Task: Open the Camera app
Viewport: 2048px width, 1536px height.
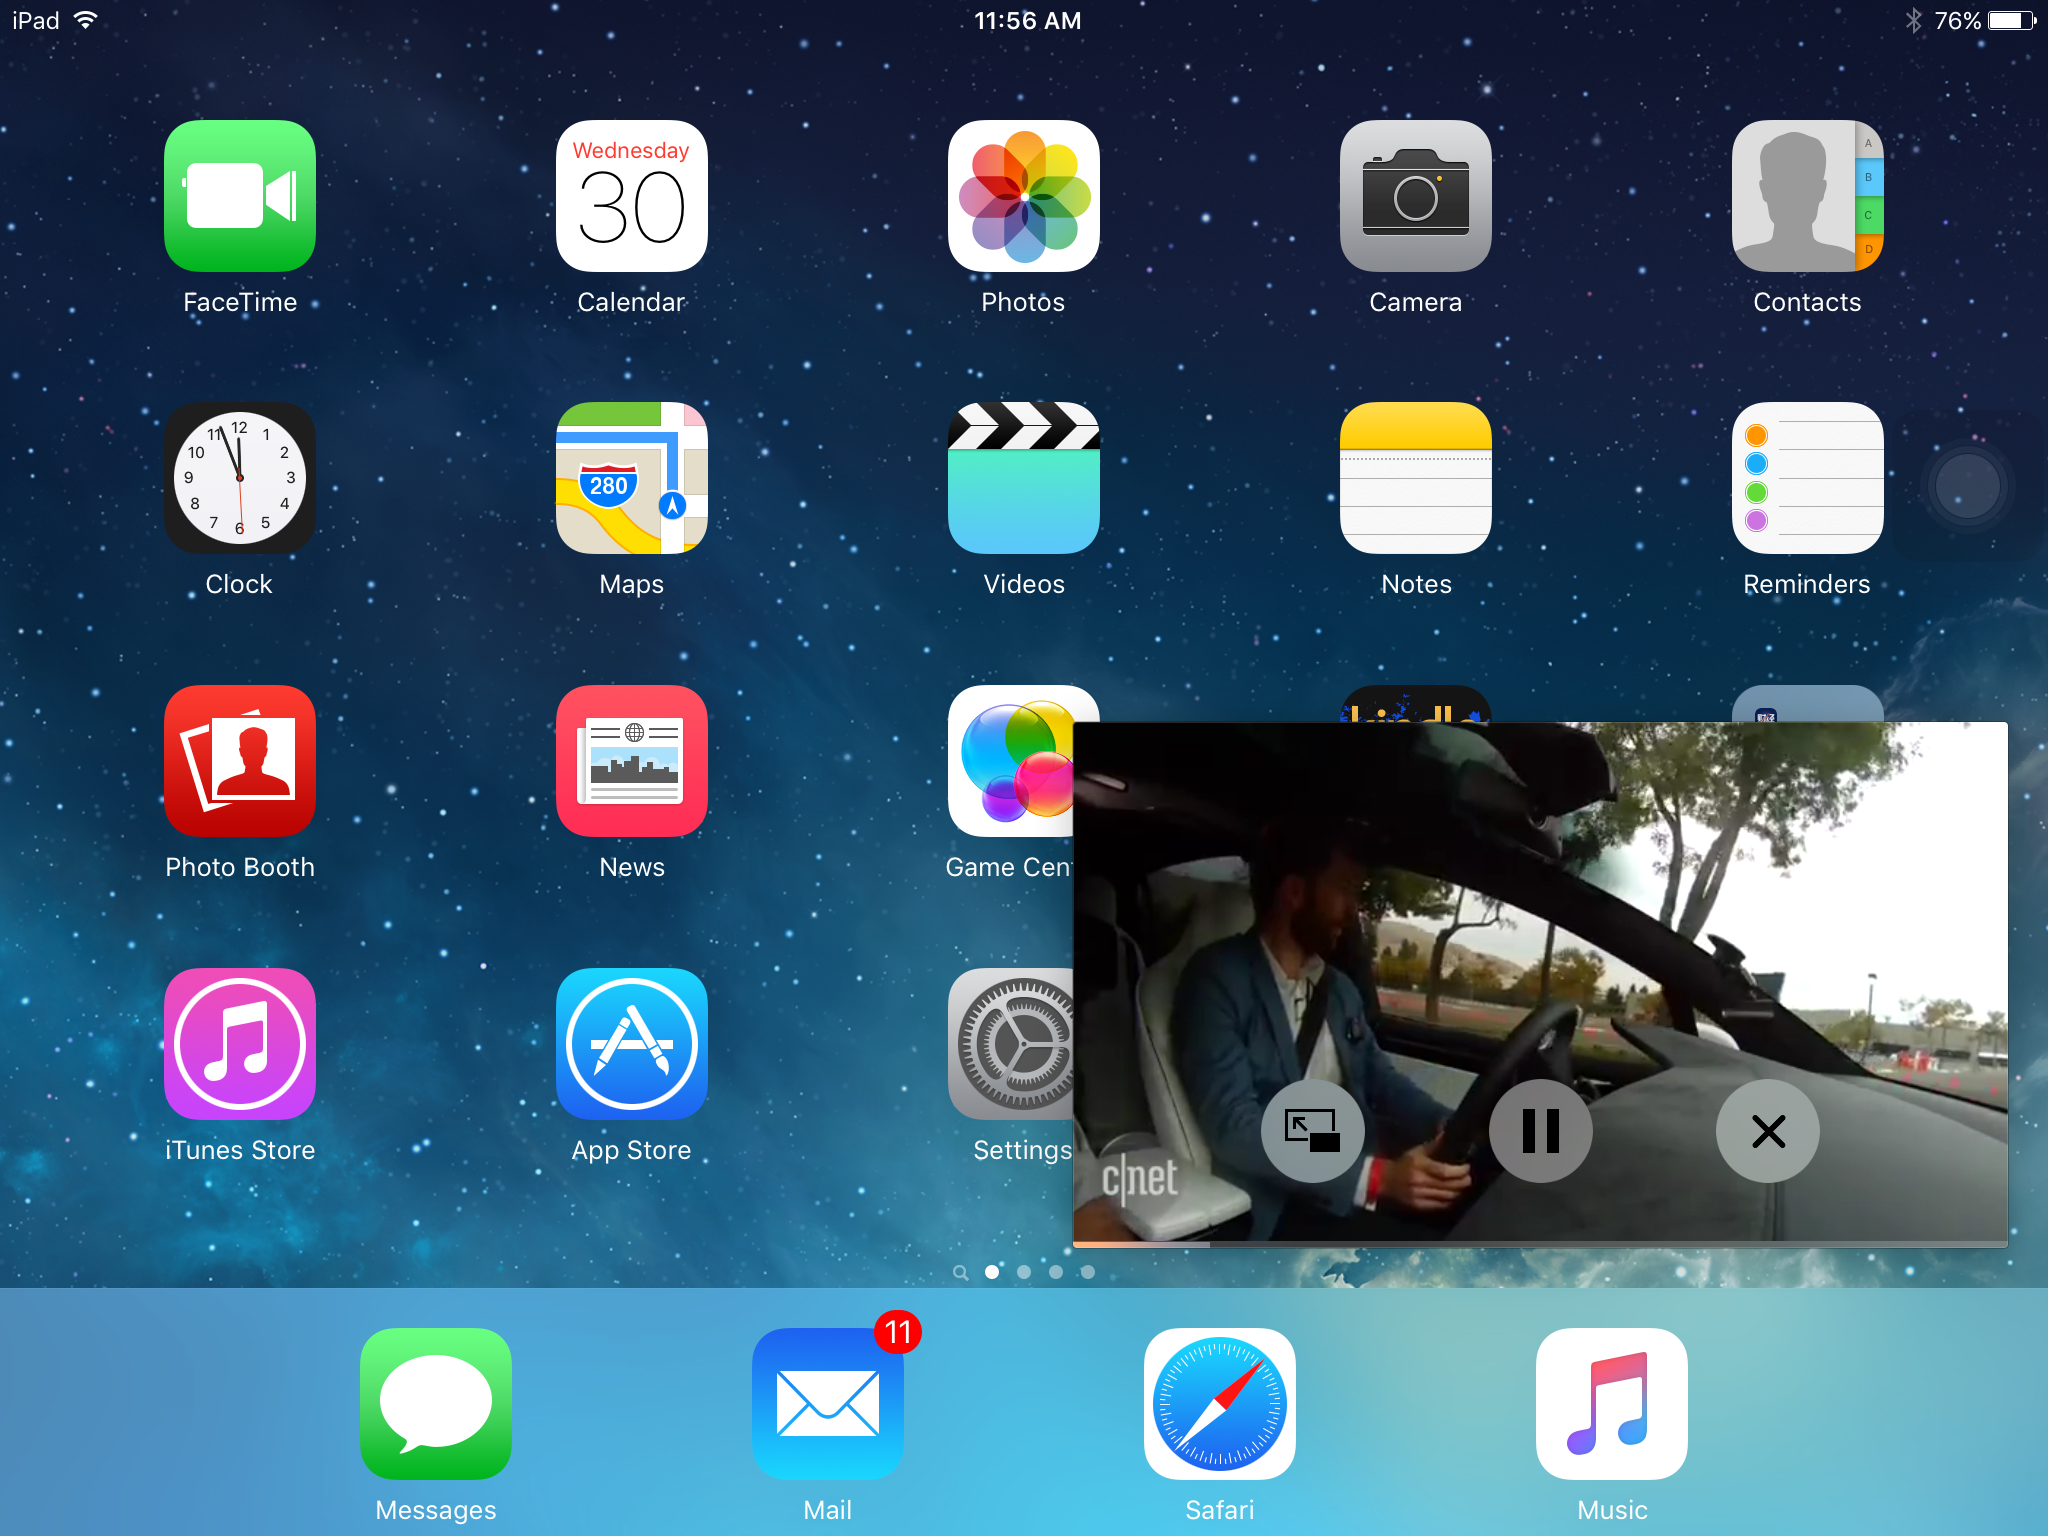Action: click(x=1416, y=196)
